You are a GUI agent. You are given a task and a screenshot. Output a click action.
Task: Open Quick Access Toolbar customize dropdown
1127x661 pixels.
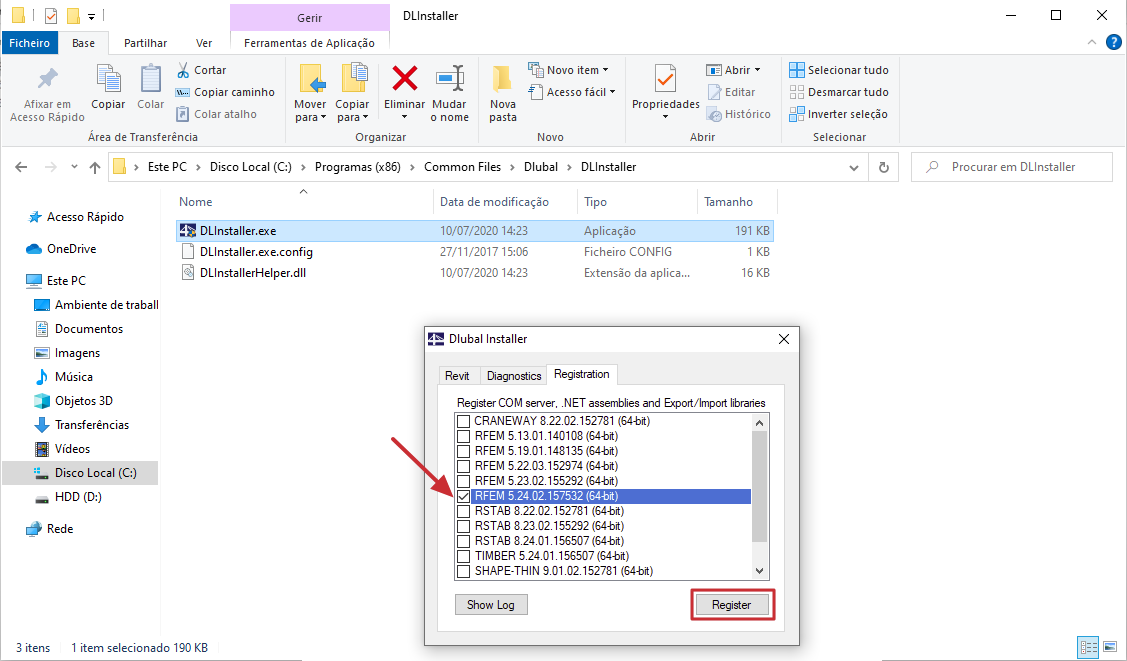[92, 16]
